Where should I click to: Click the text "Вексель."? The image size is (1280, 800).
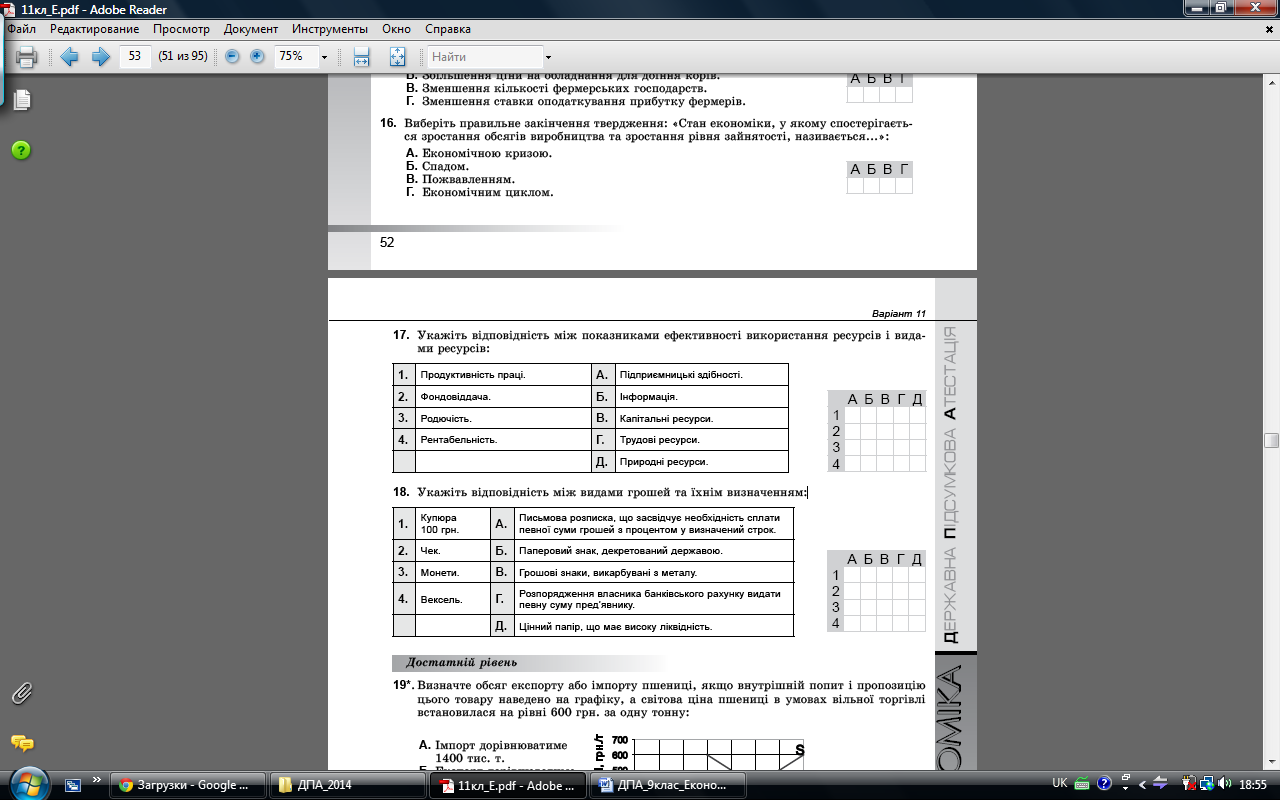coord(441,600)
